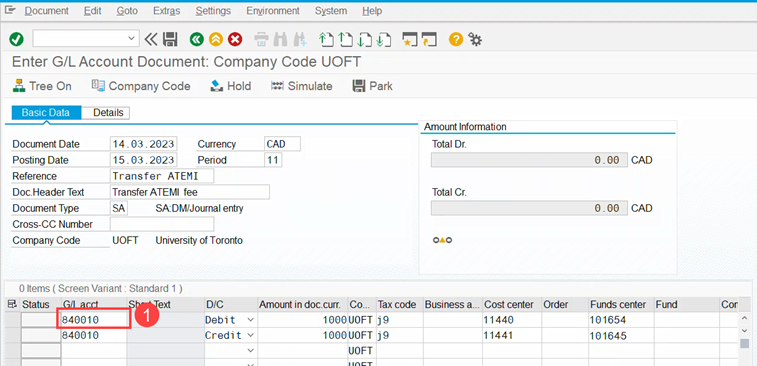Image resolution: width=757 pixels, height=366 pixels.
Task: Open D/C dropdown in third empty row
Action: point(251,350)
